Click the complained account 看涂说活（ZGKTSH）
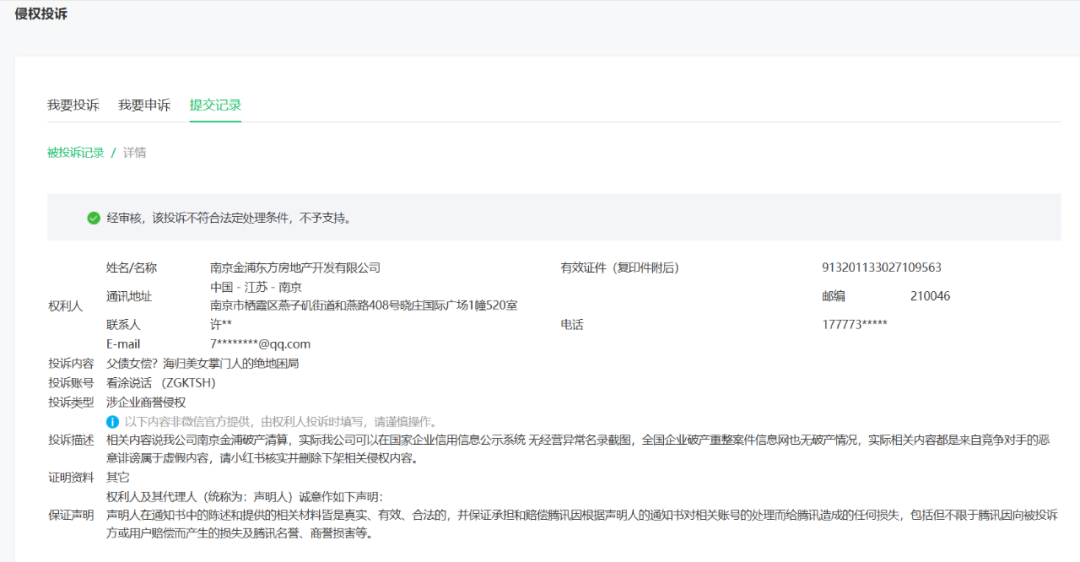This screenshot has width=1080, height=562. (161, 383)
